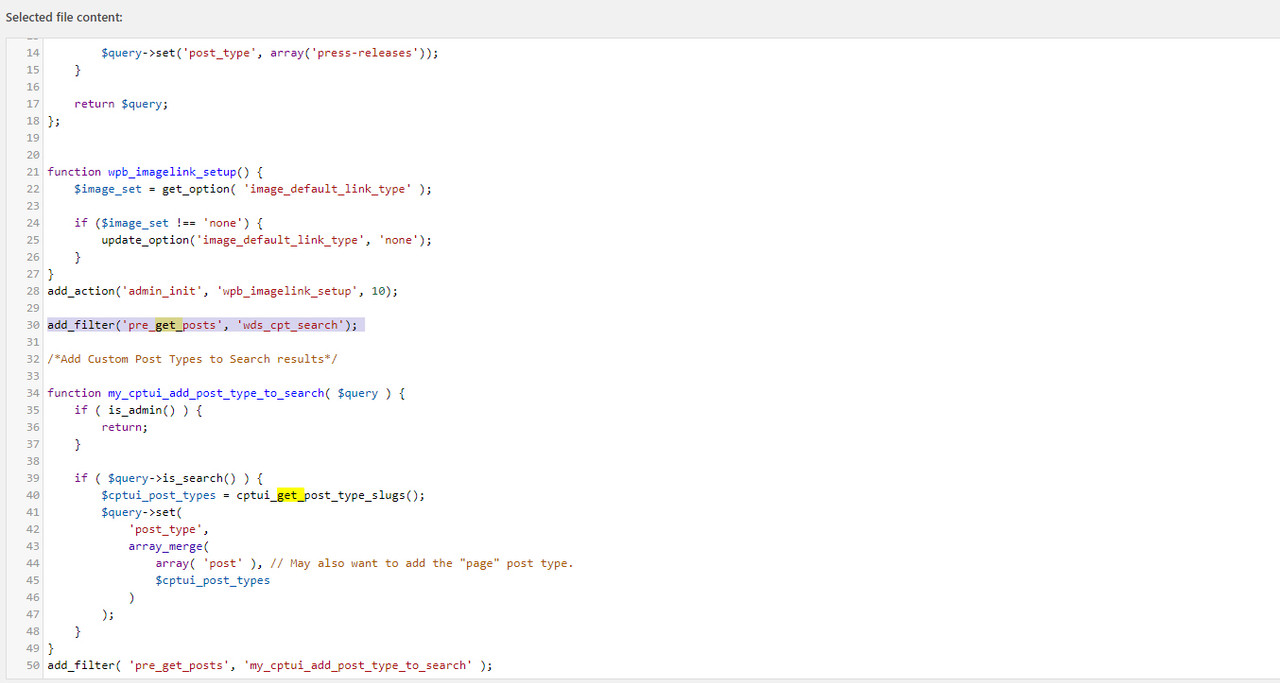Click line number 14 in the gutter
Screen dimensions: 1280x683
(33, 52)
